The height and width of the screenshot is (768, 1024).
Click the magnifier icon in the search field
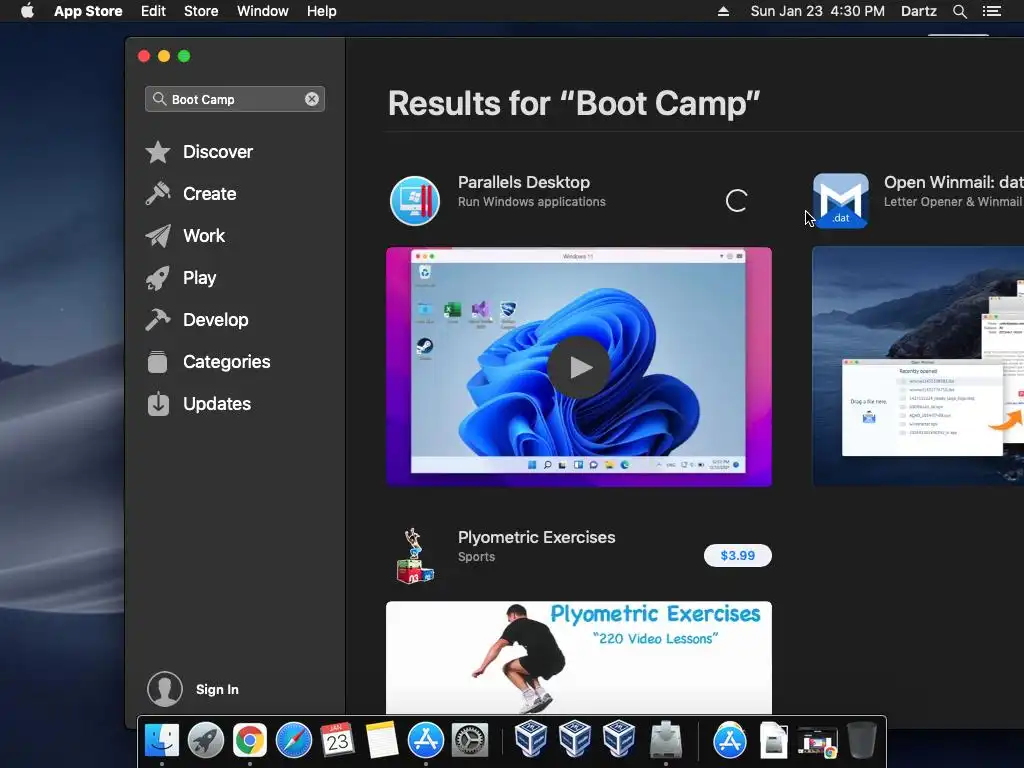click(159, 99)
